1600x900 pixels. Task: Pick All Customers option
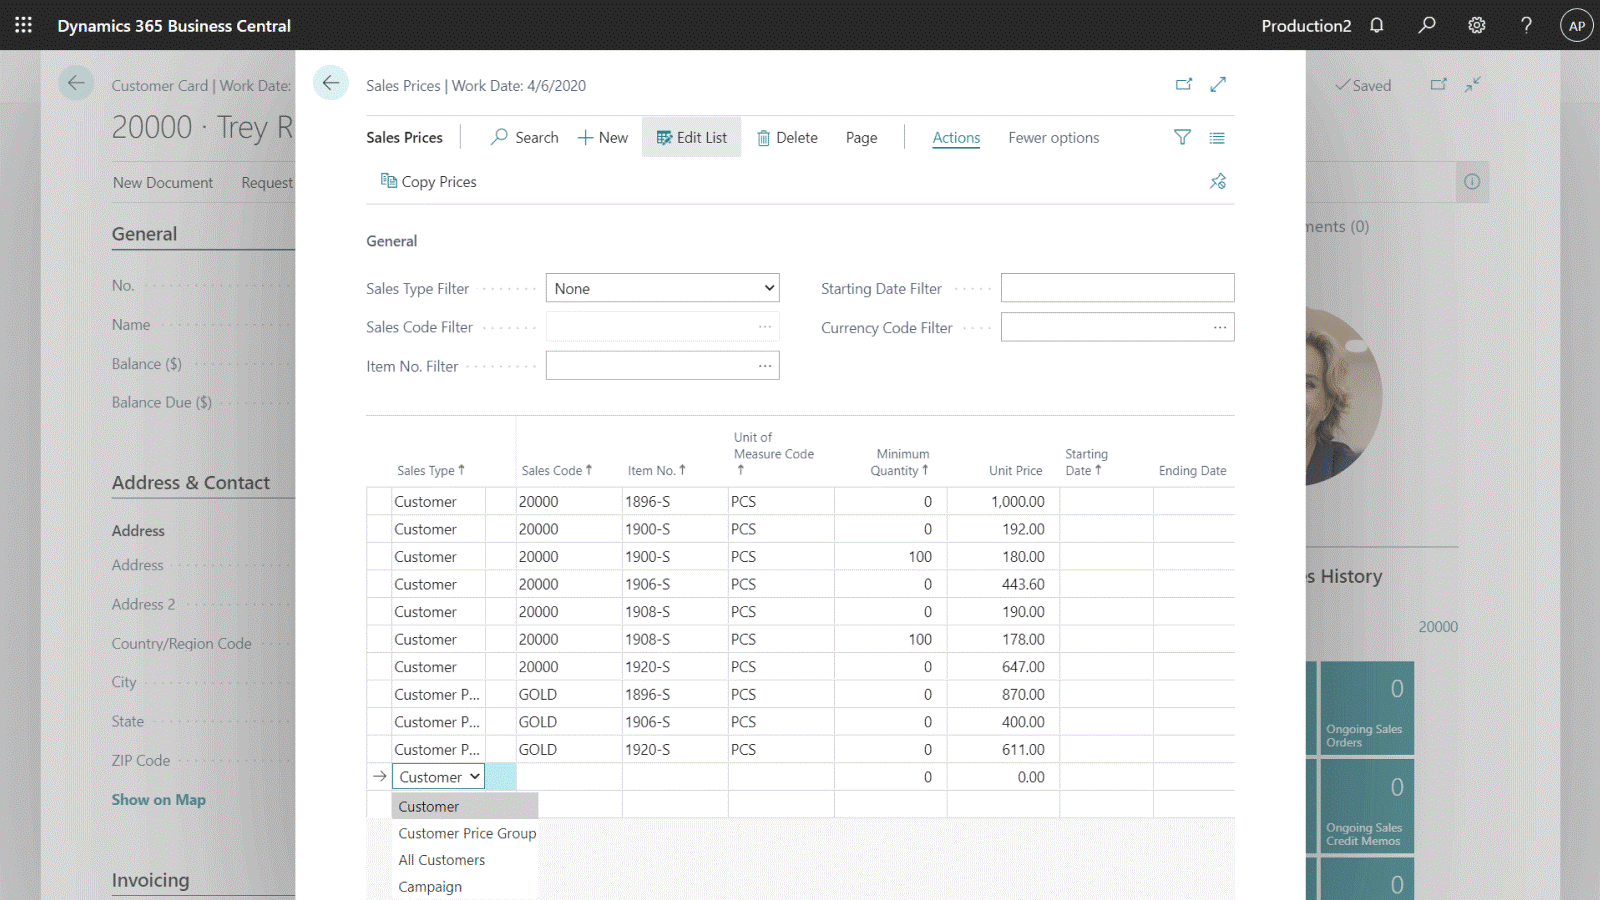pyautogui.click(x=442, y=860)
